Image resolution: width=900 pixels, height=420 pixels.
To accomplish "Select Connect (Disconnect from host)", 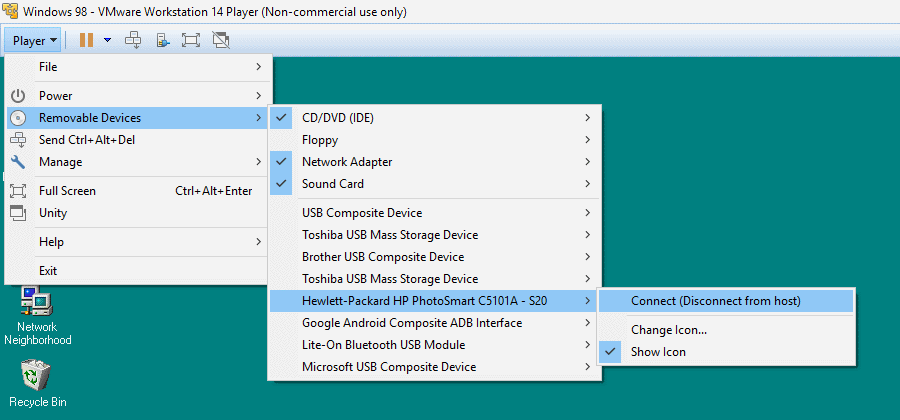I will point(715,301).
